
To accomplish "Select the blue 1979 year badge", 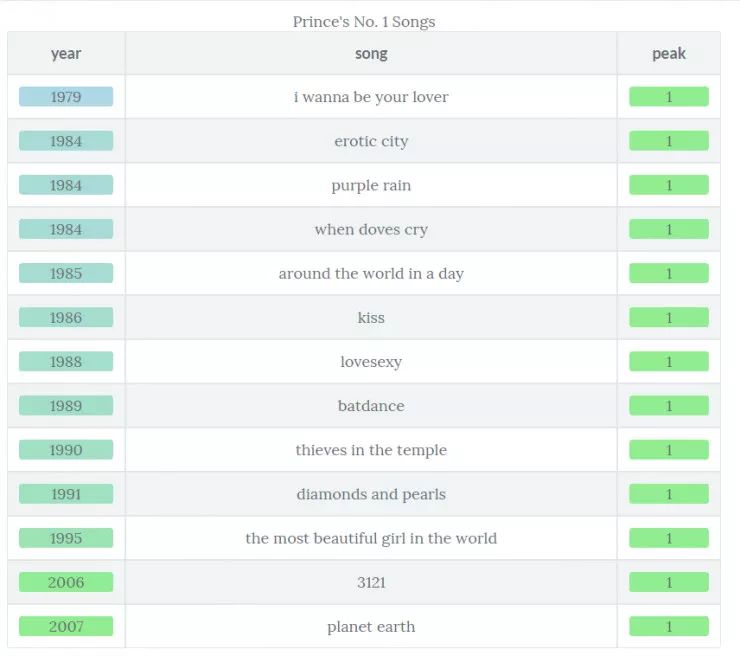I will point(66,97).
